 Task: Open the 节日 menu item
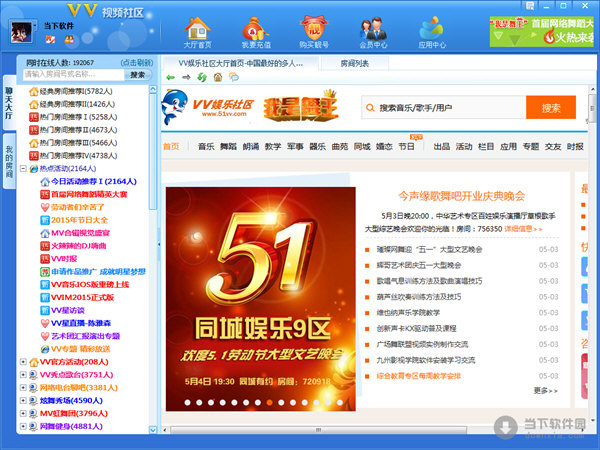coord(406,146)
